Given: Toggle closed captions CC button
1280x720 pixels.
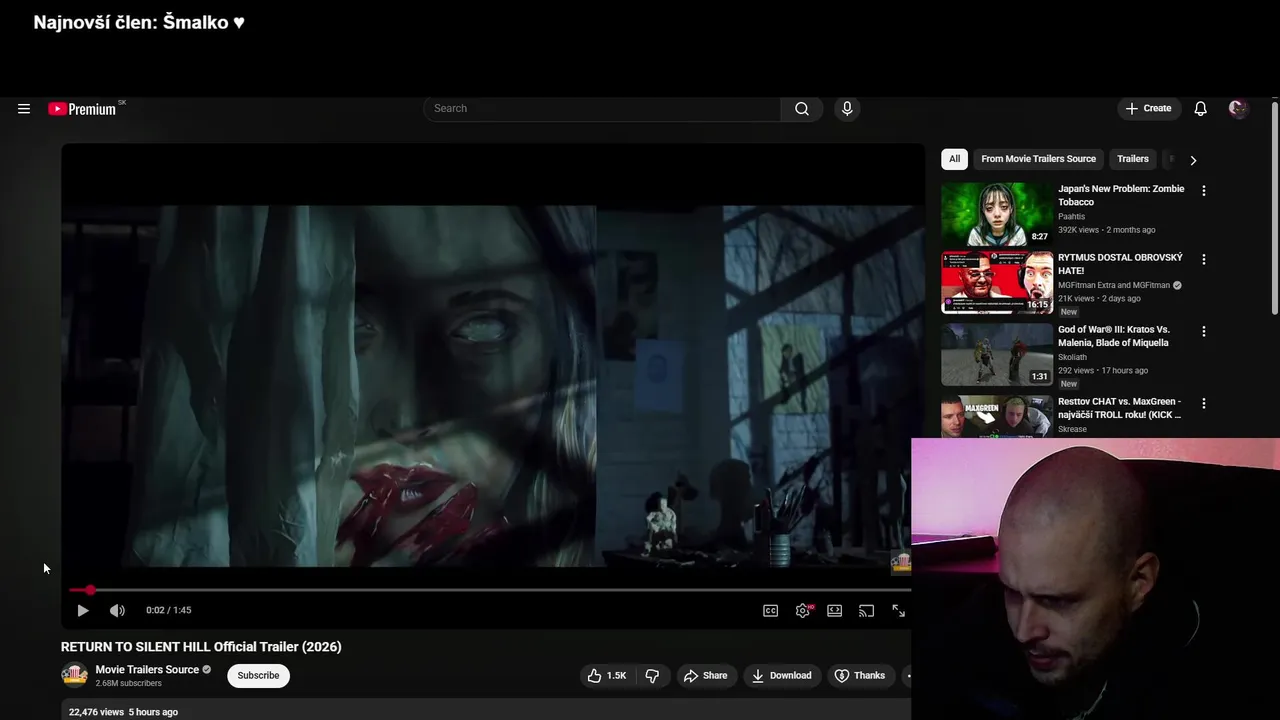Looking at the screenshot, I should click(x=770, y=611).
